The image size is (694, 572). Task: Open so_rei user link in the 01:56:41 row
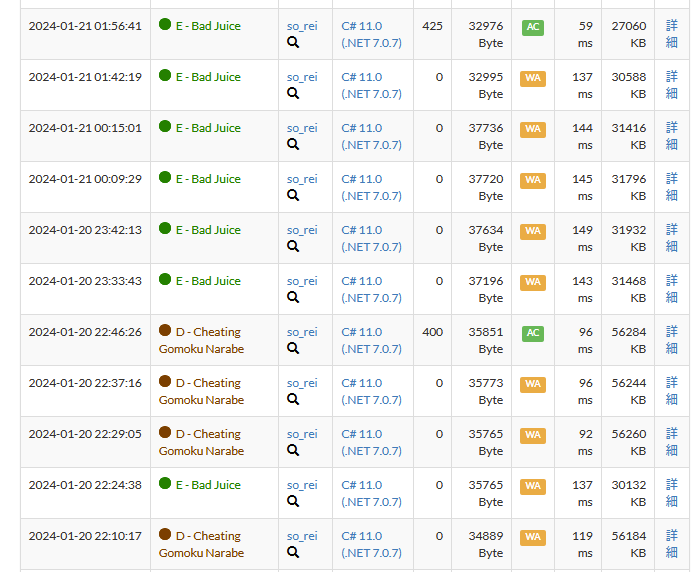pos(302,26)
